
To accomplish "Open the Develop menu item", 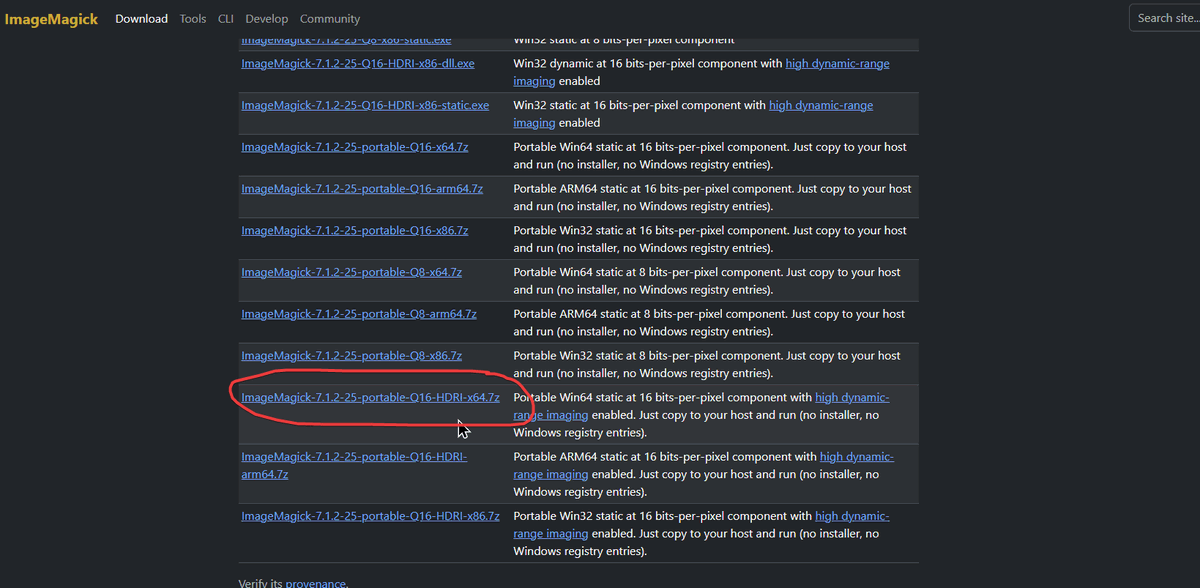I will [x=267, y=19].
